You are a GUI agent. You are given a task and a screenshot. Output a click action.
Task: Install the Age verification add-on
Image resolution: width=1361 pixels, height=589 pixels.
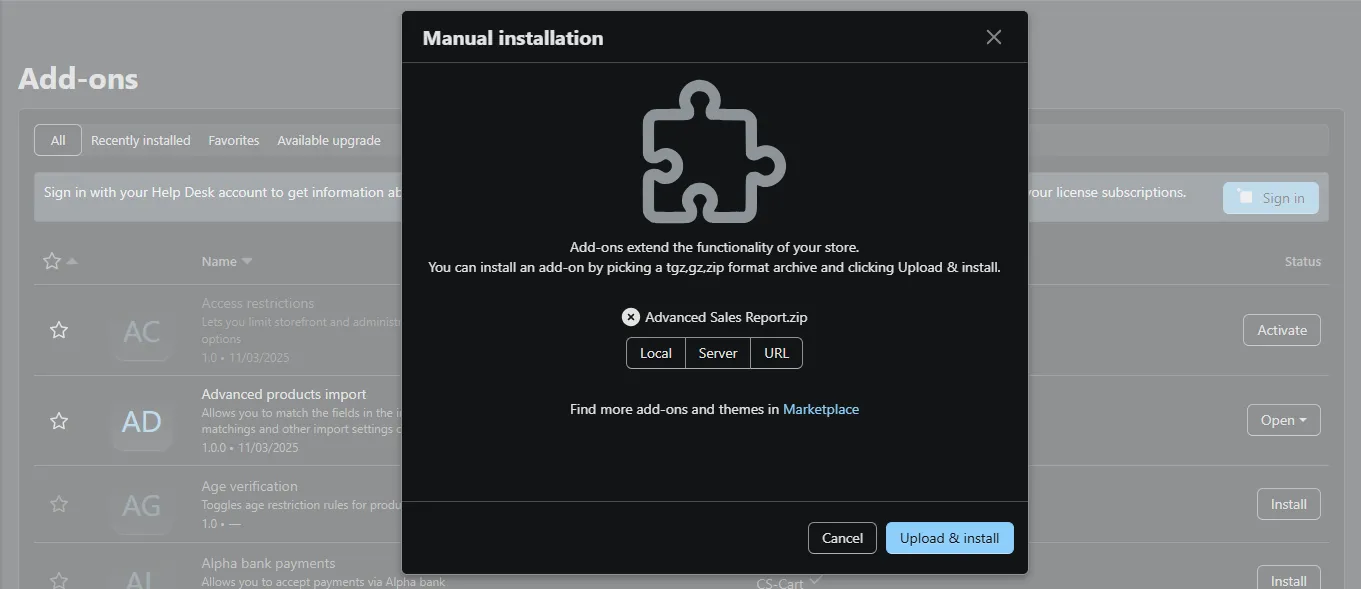pos(1289,504)
